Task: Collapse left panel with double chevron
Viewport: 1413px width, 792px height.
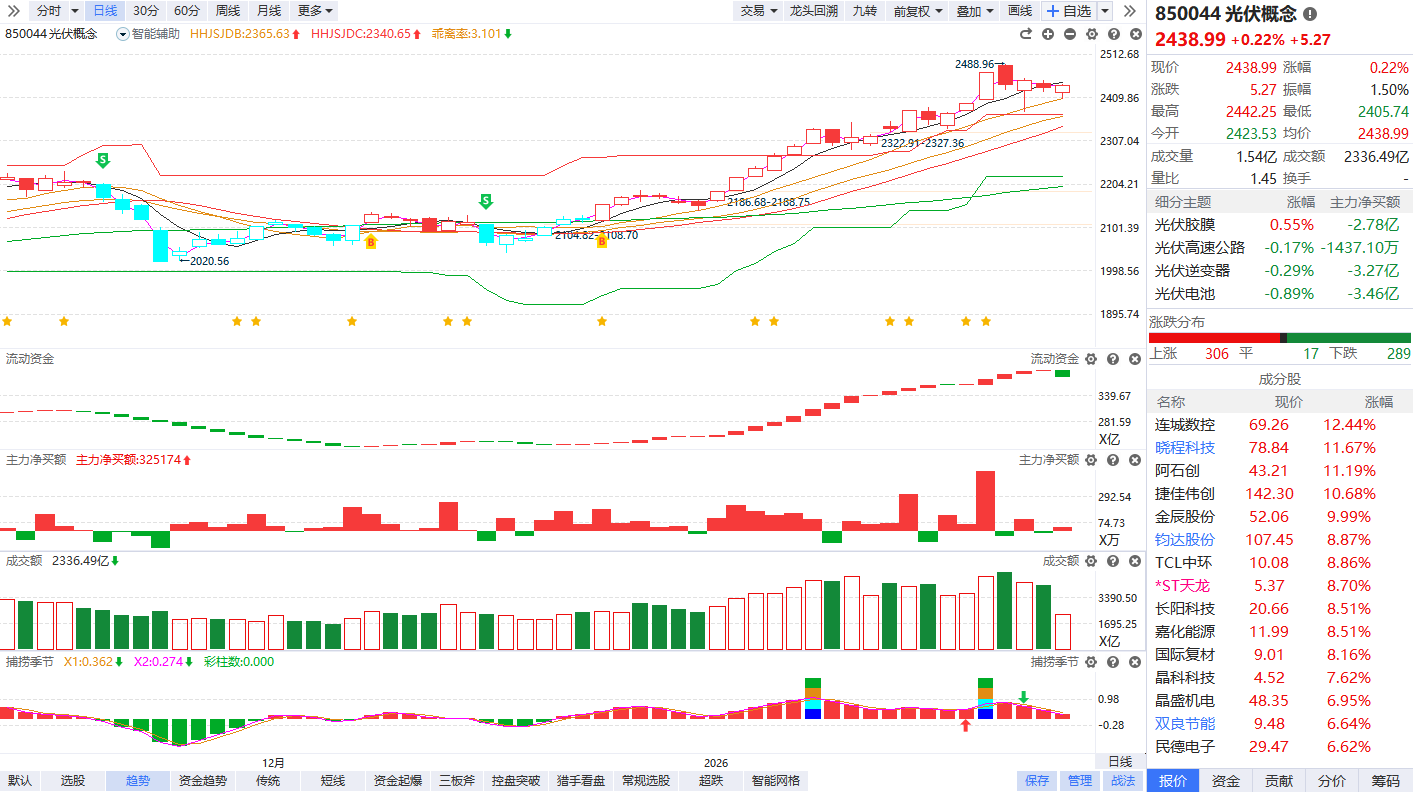Action: pos(1129,11)
